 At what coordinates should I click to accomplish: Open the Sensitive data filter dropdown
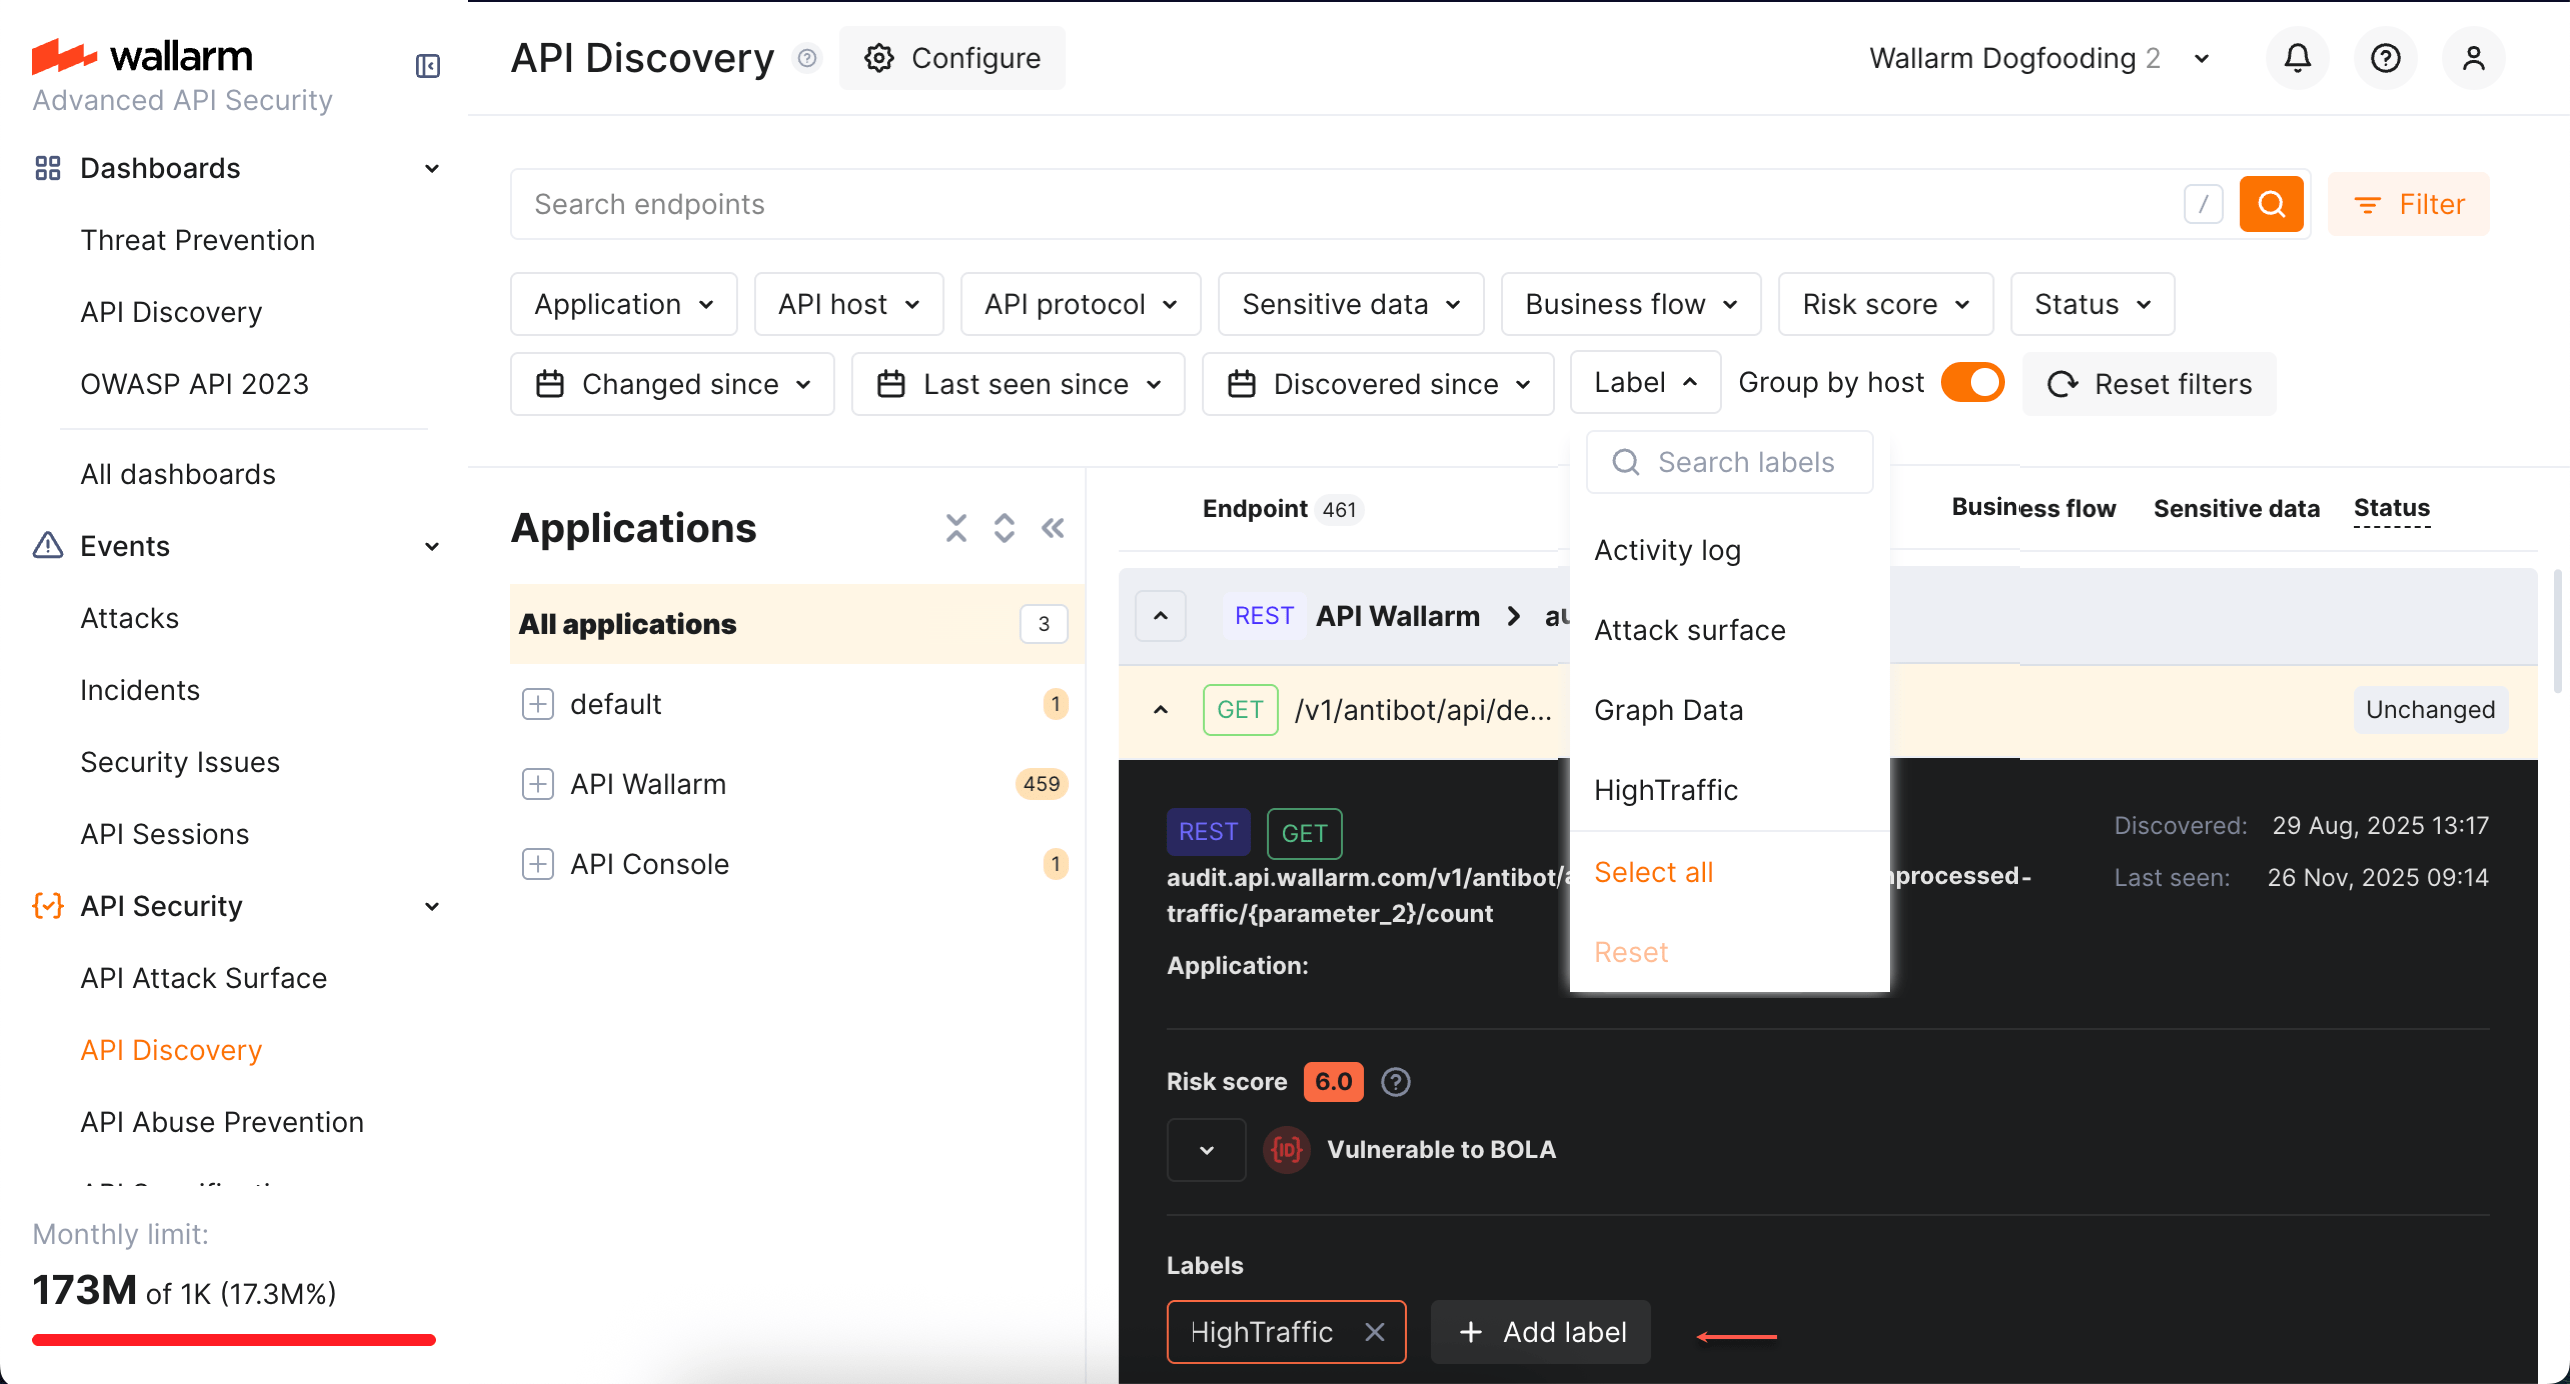coord(1350,304)
